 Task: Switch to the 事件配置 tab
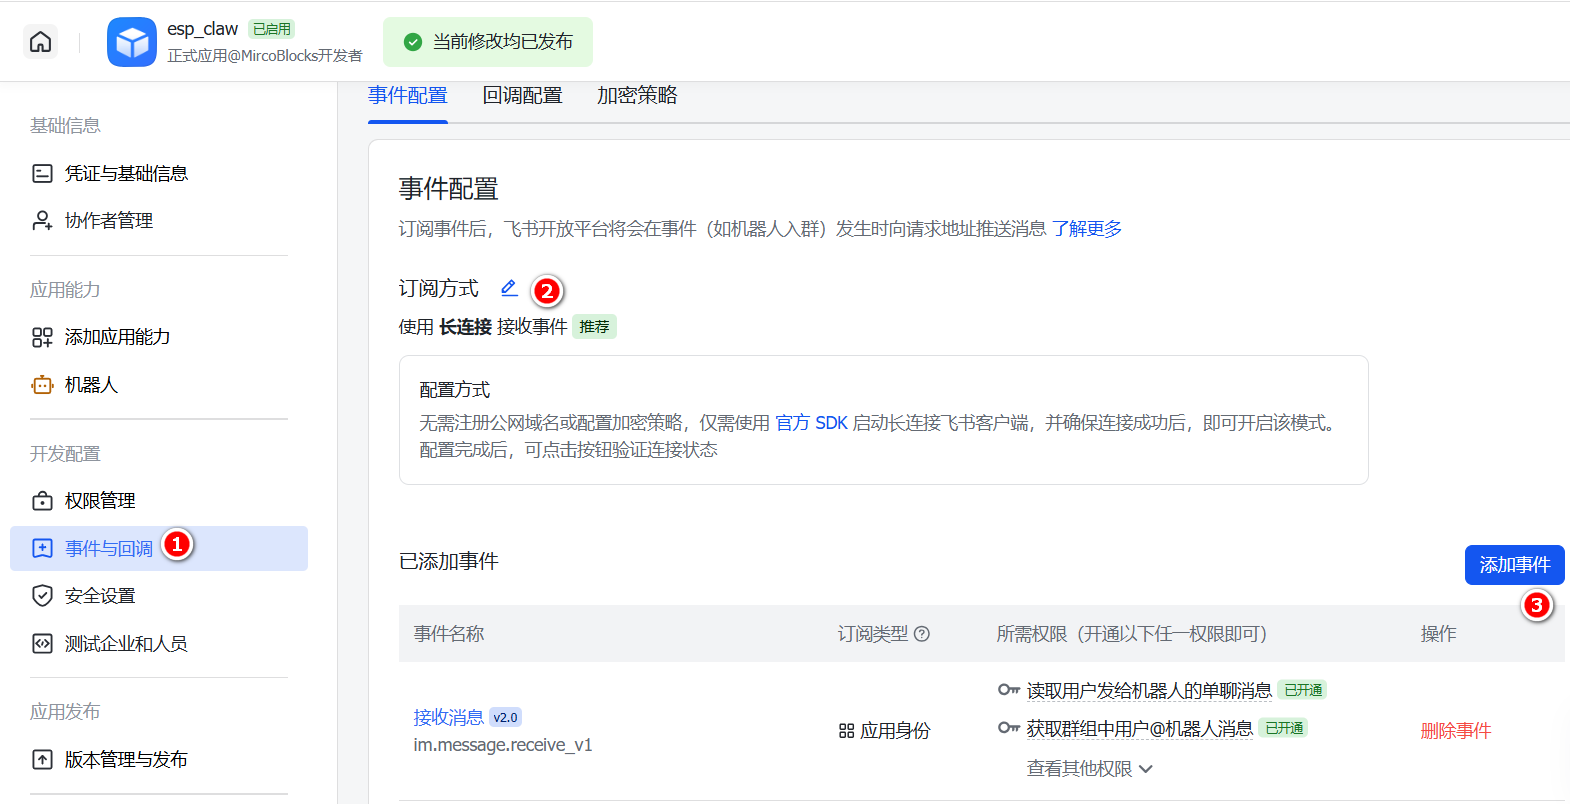point(408,95)
